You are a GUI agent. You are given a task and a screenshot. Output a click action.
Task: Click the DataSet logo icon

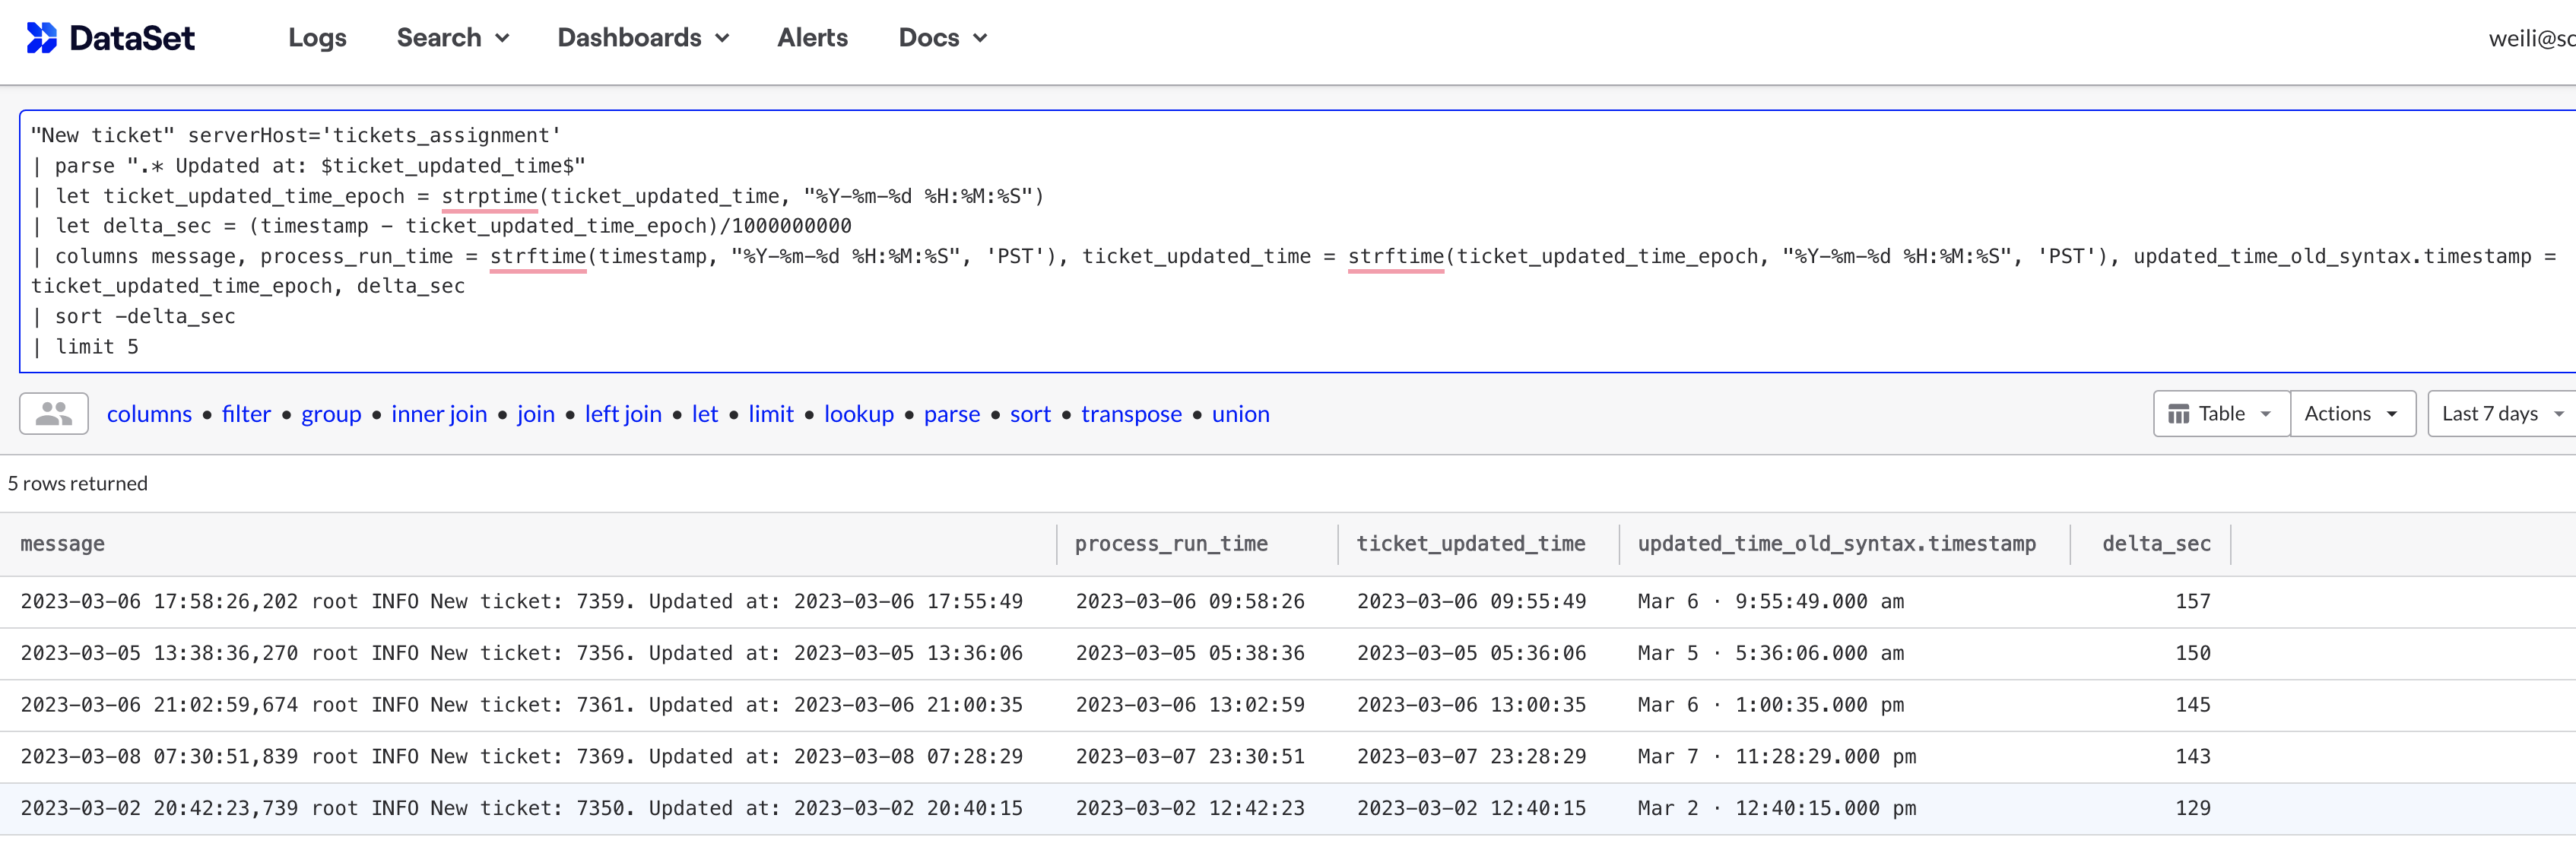click(41, 38)
